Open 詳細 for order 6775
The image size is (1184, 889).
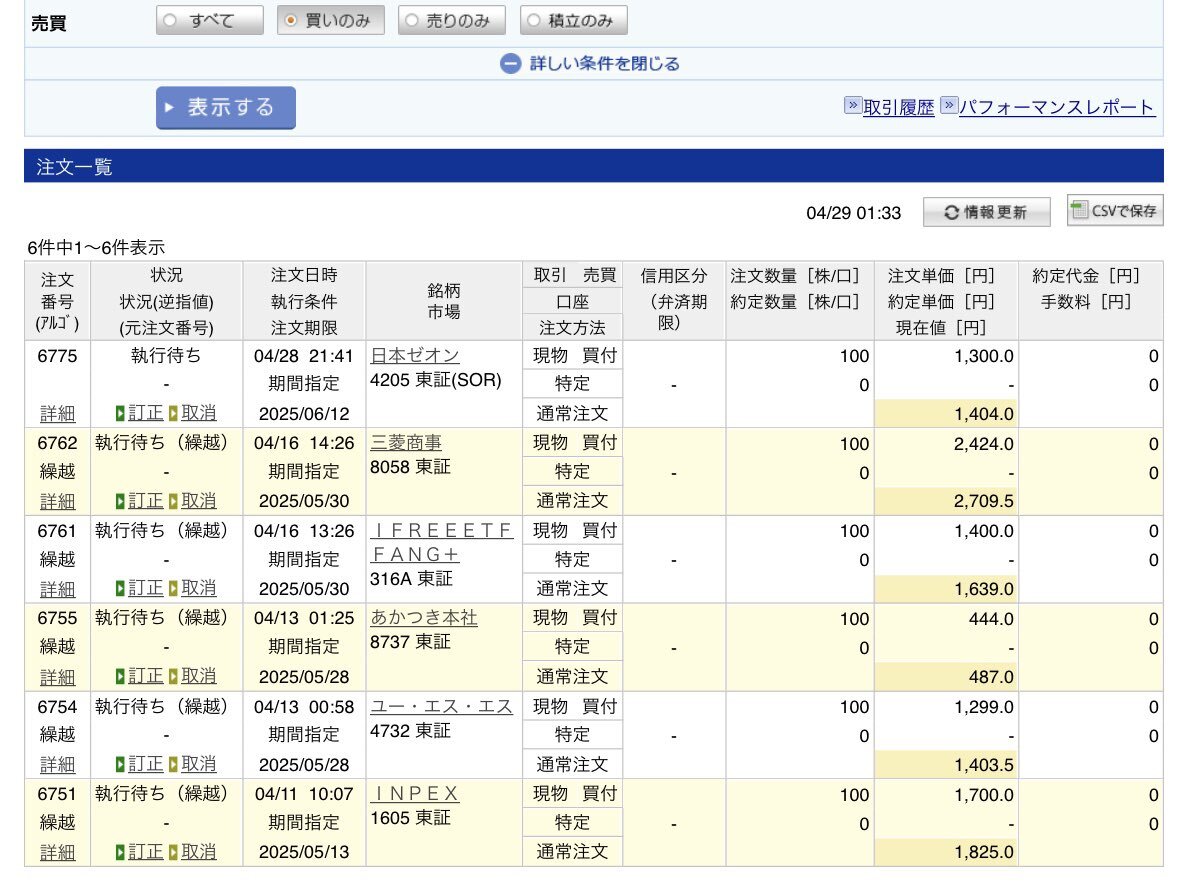pos(57,414)
